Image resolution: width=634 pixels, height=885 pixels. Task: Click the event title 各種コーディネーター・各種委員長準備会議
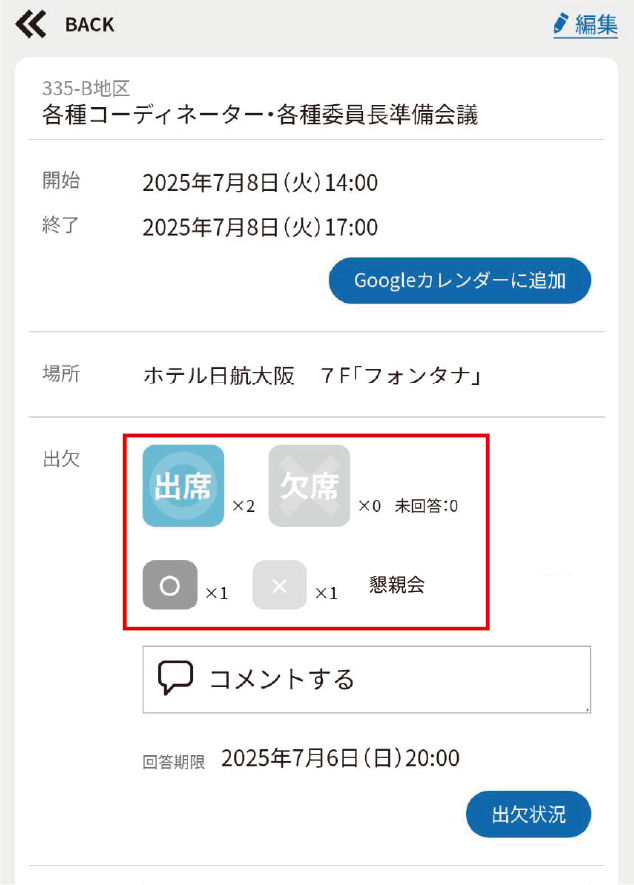pos(260,115)
